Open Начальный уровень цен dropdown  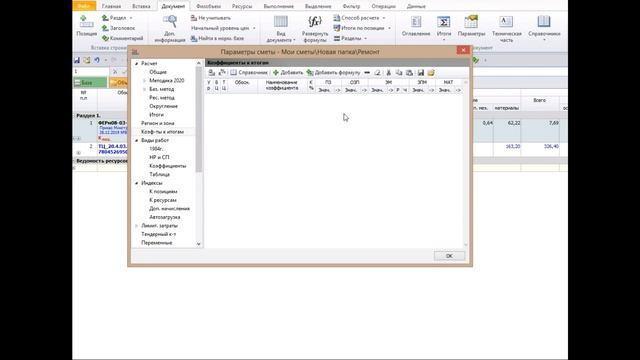223,28
